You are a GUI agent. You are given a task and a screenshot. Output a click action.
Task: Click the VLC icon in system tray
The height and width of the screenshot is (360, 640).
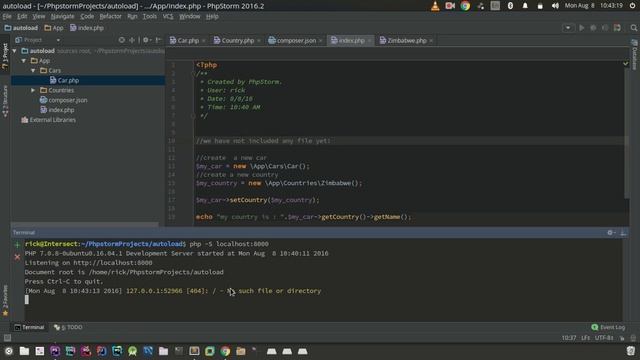click(x=435, y=6)
